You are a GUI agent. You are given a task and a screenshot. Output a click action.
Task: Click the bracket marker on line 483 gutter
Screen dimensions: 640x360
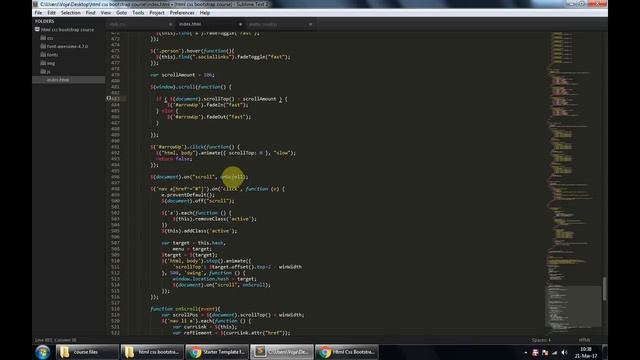(109, 98)
